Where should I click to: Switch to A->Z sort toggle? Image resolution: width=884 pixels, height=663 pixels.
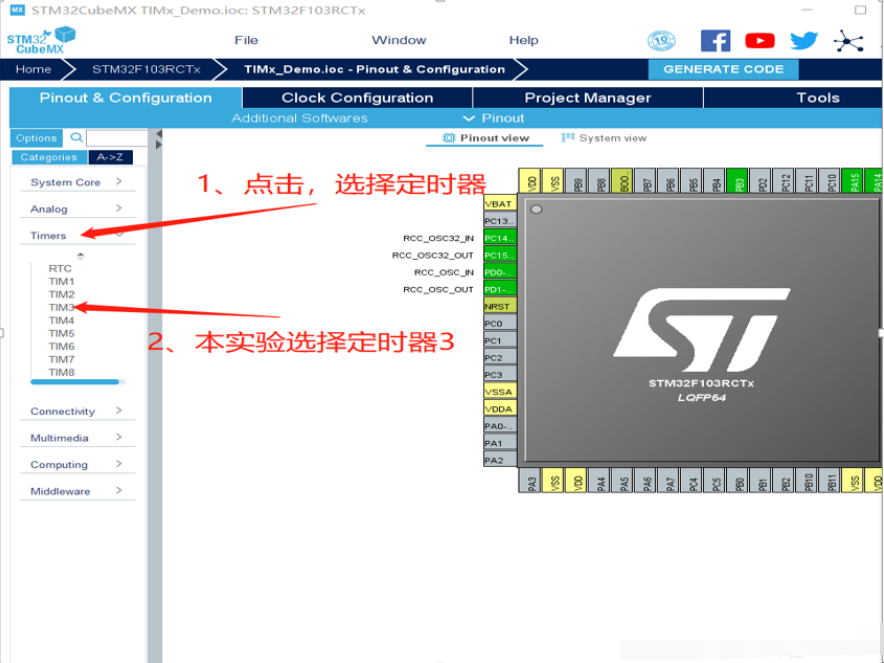pos(109,157)
